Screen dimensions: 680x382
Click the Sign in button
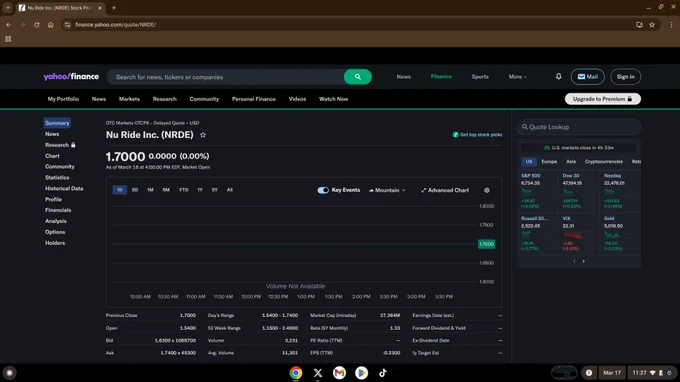click(x=625, y=77)
